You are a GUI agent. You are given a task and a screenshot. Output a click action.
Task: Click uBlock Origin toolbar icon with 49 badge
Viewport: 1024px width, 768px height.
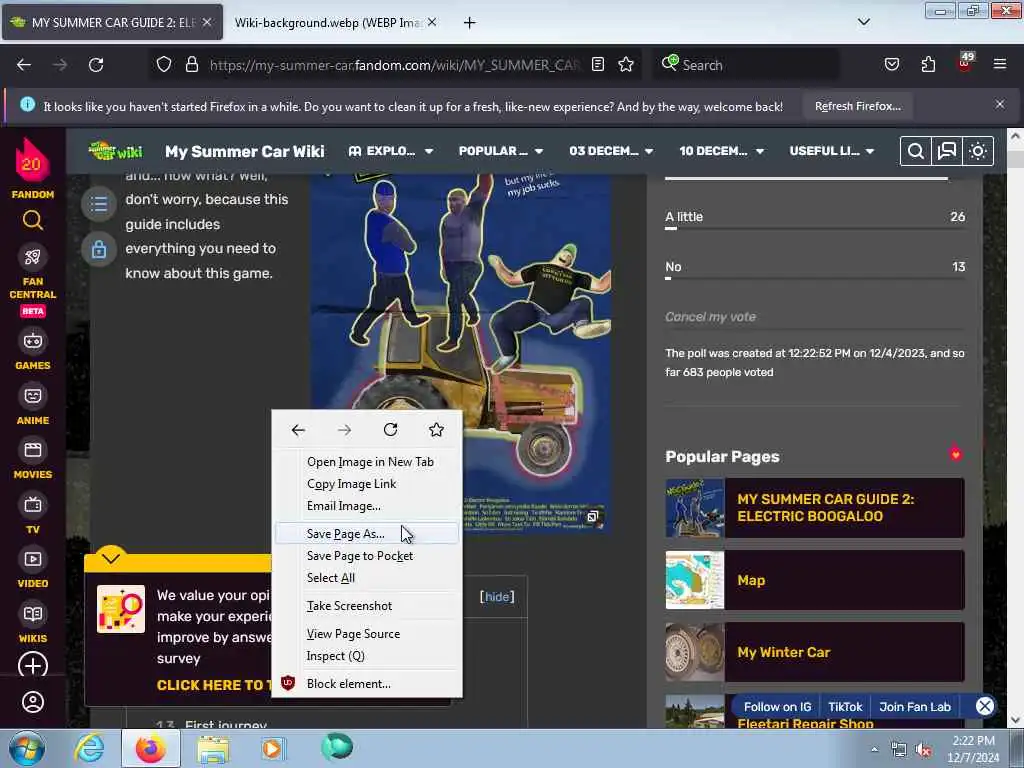[965, 63]
